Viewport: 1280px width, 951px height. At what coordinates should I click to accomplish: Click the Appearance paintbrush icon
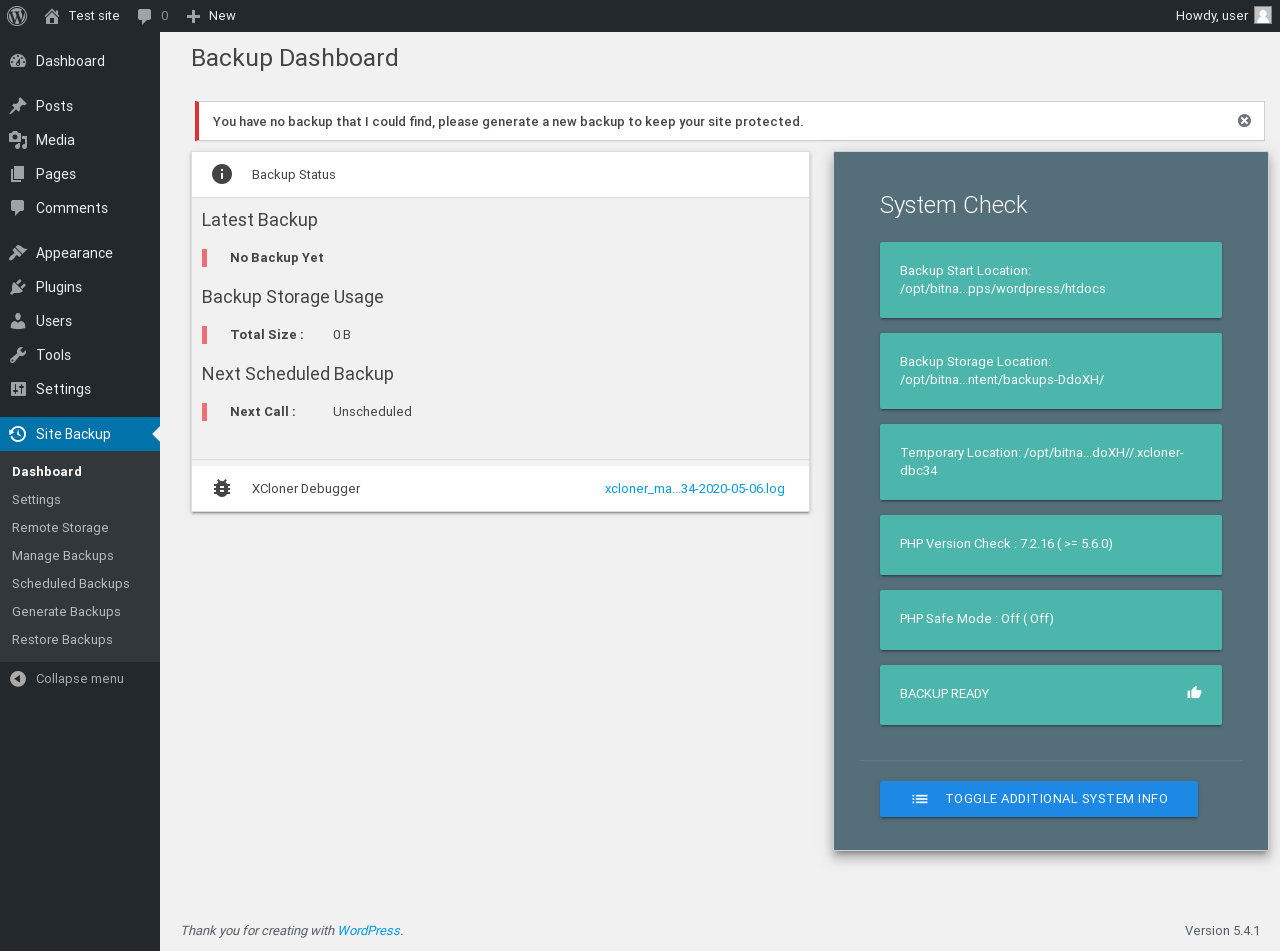click(18, 253)
